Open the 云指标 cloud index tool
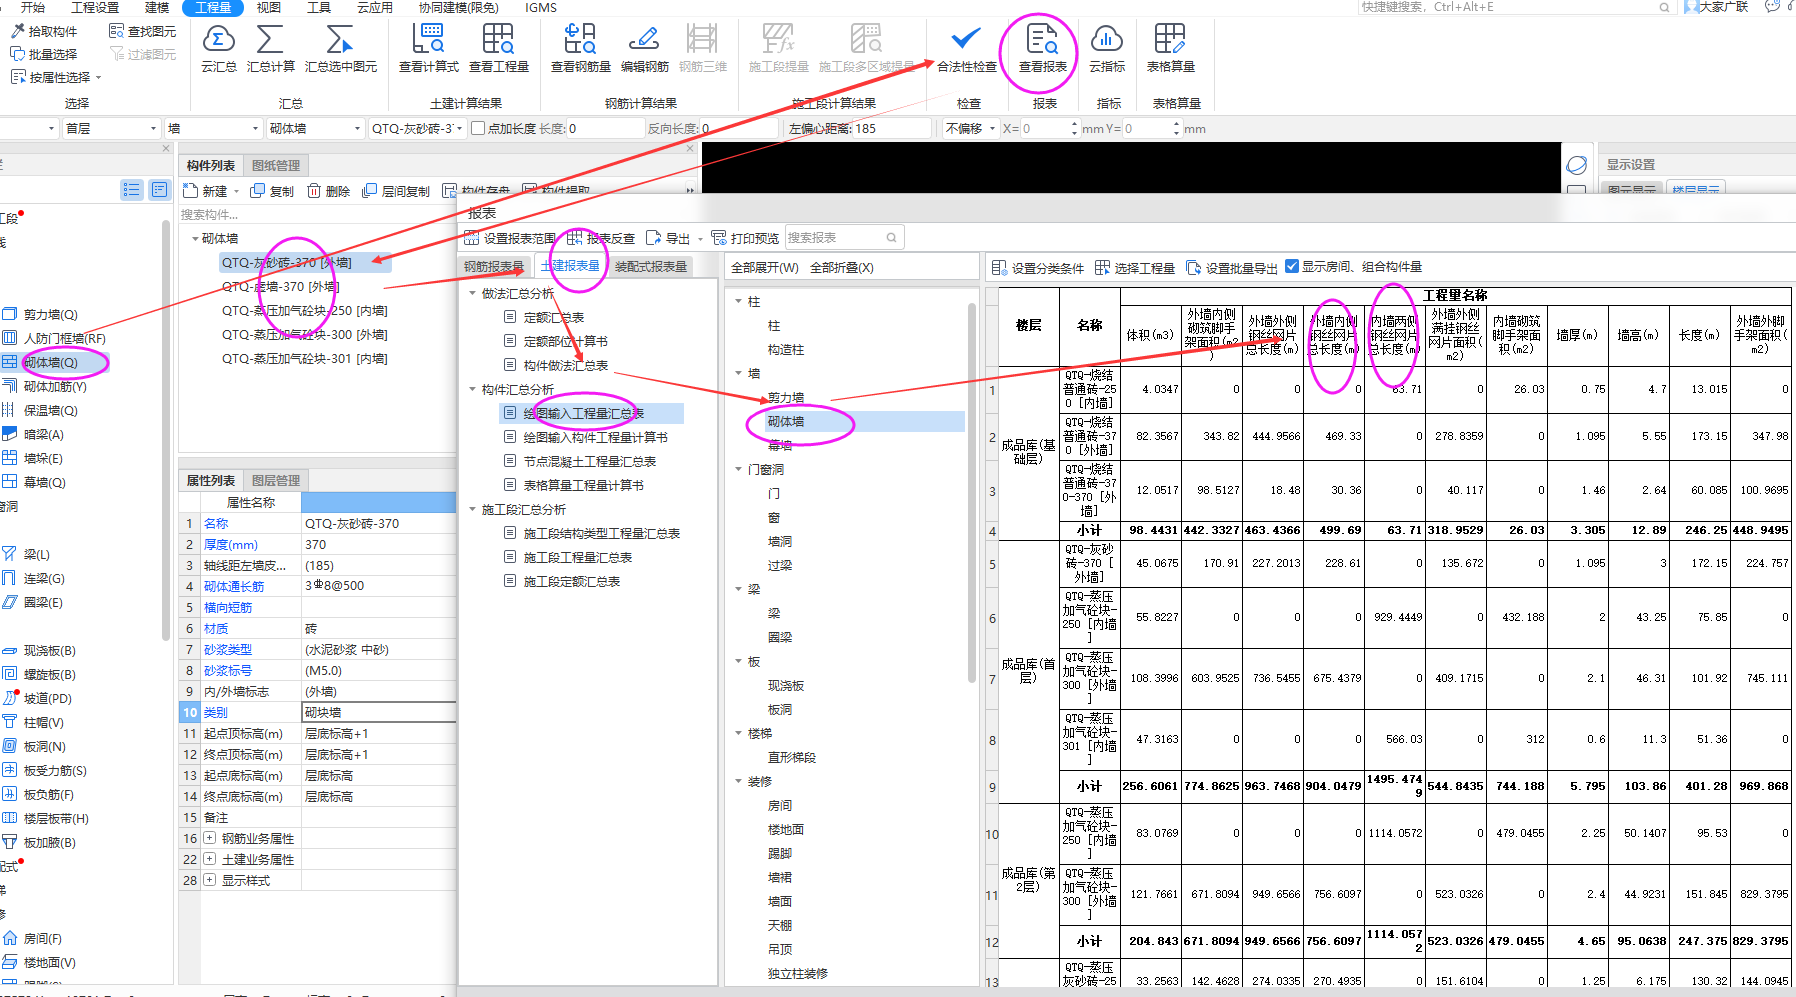 (x=1106, y=49)
